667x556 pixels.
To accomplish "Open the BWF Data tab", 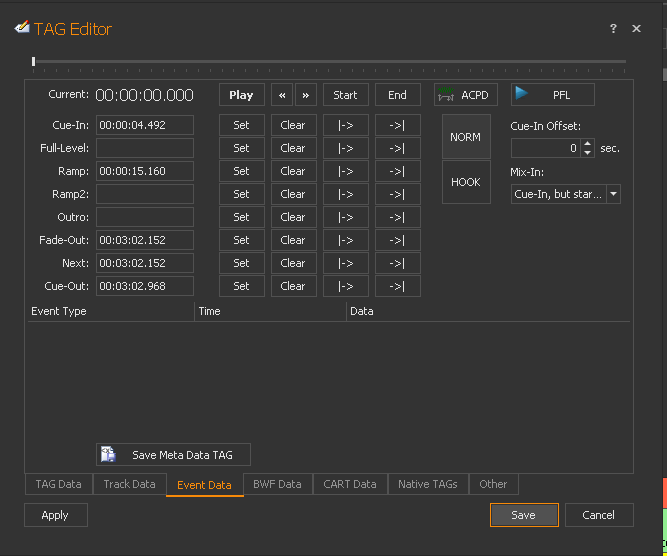I will pyautogui.click(x=277, y=484).
